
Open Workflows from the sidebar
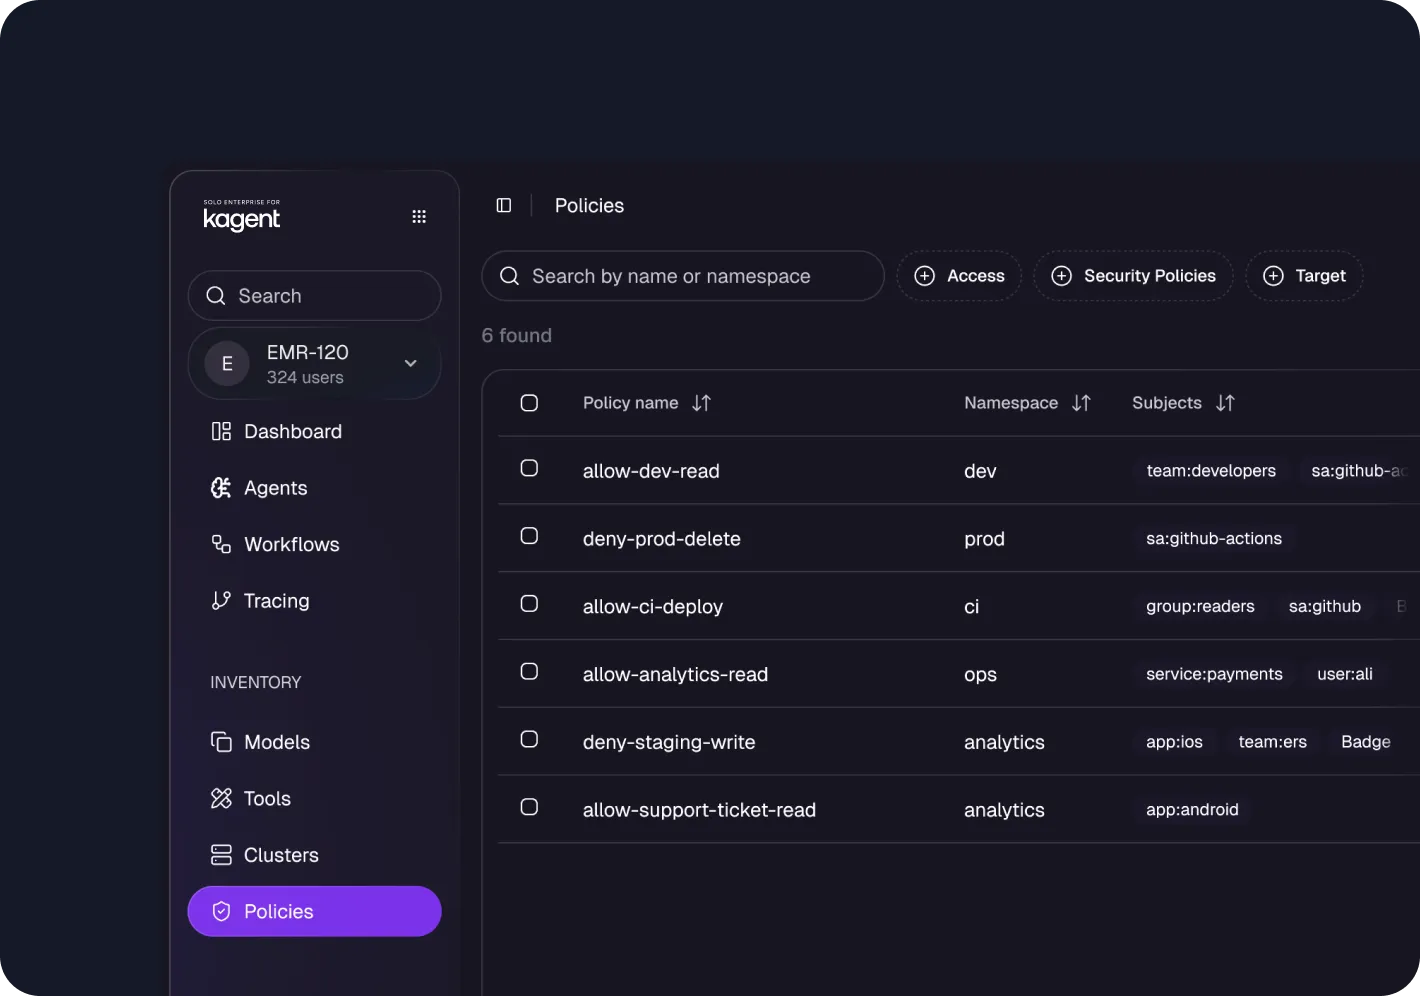coord(314,544)
